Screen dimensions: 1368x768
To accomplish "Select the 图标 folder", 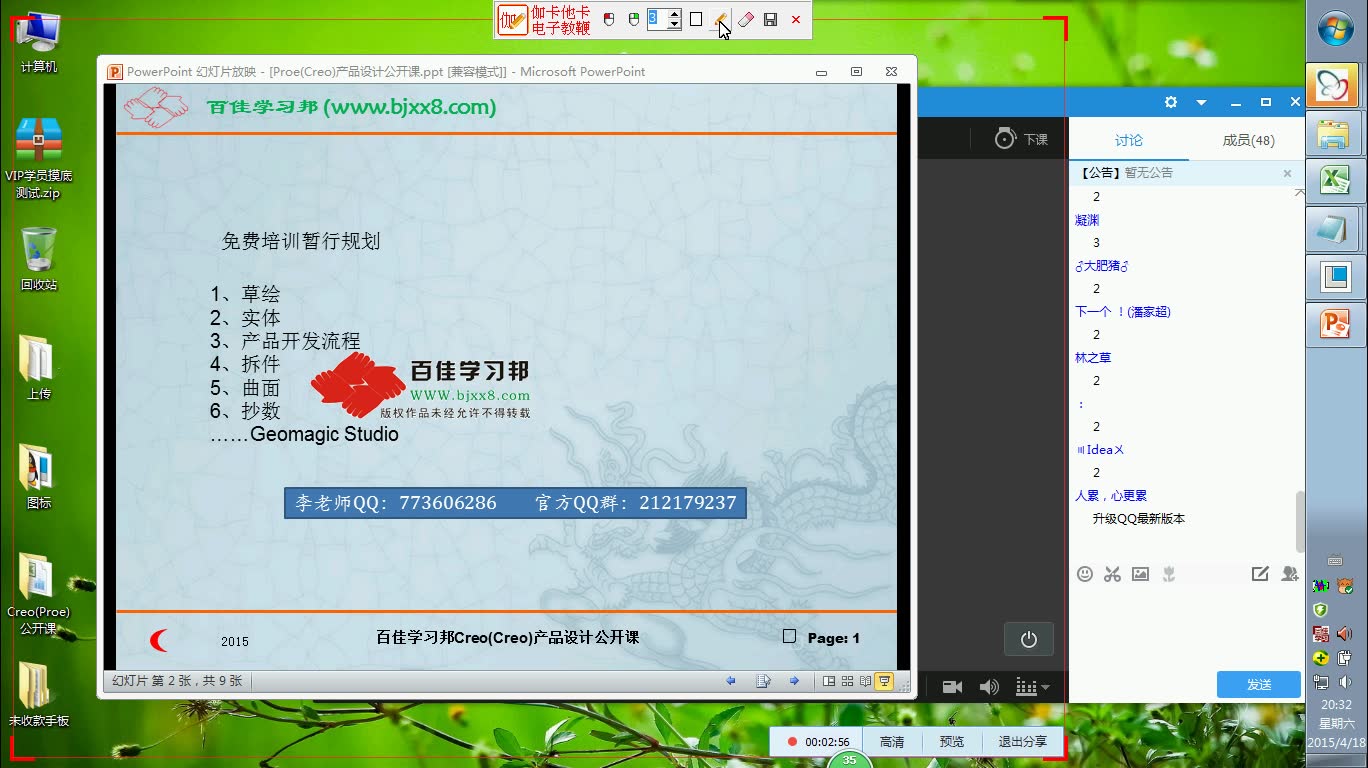I will [39, 476].
